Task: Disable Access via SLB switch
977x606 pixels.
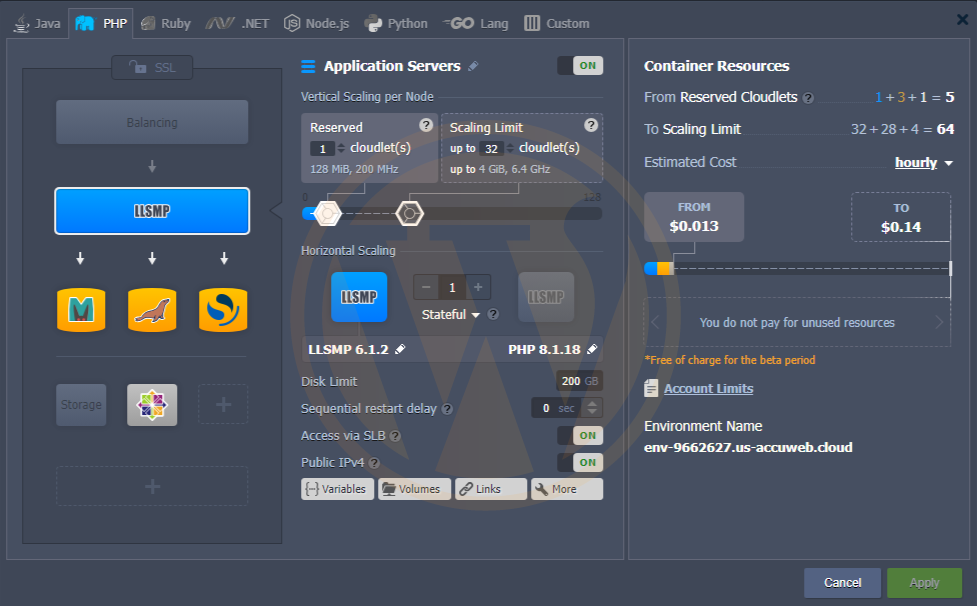Action: [x=580, y=435]
